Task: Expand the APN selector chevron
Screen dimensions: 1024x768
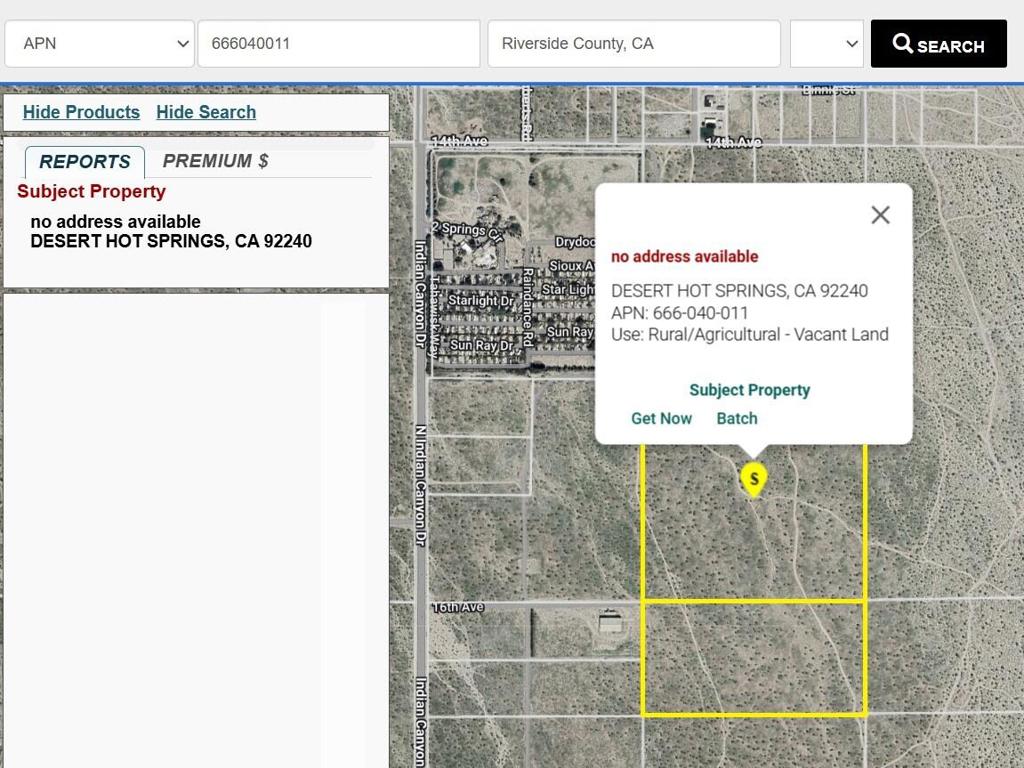Action: click(x=182, y=43)
